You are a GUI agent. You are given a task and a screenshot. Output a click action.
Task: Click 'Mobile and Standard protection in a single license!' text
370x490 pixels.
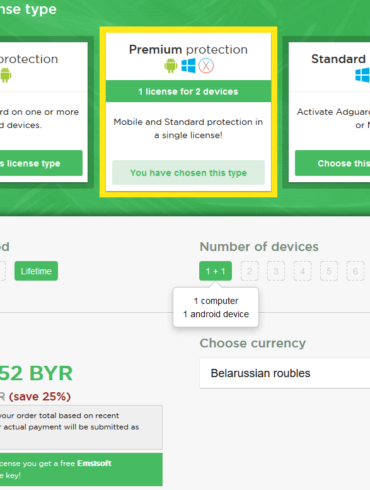pyautogui.click(x=188, y=128)
